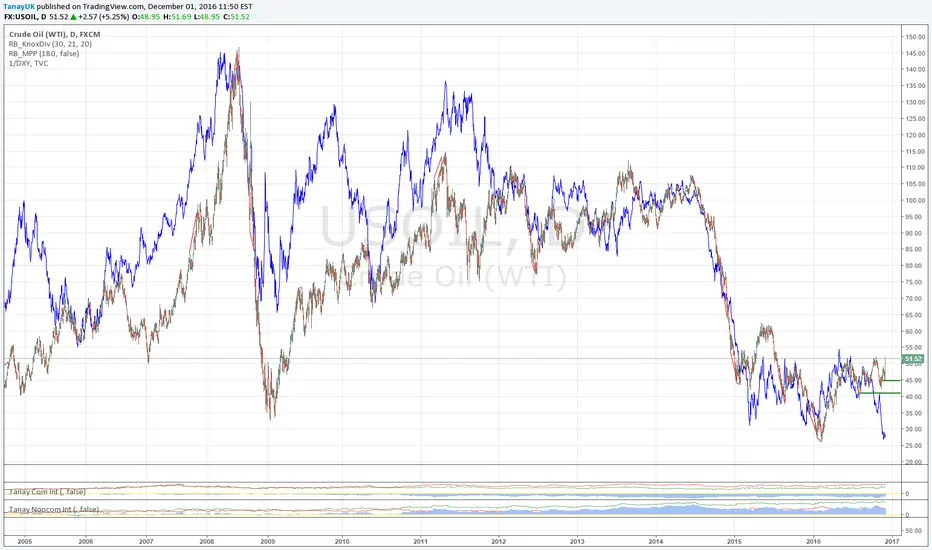
Task: Click the 2010 label on time axis
Action: coord(342,541)
